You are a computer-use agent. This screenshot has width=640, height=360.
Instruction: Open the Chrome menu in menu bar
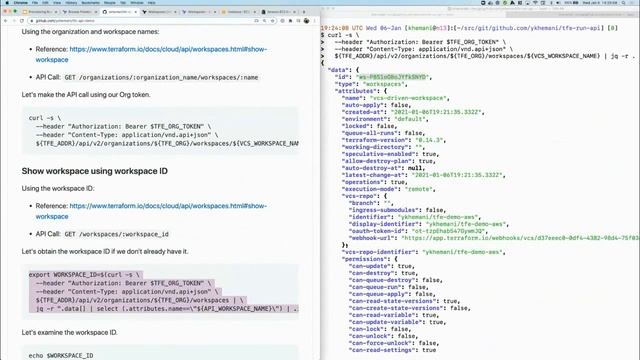[20, 2]
